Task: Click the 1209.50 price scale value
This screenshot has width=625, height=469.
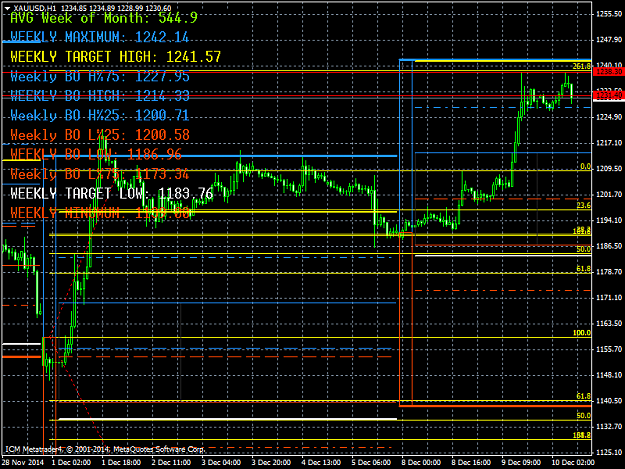Action: click(x=609, y=169)
